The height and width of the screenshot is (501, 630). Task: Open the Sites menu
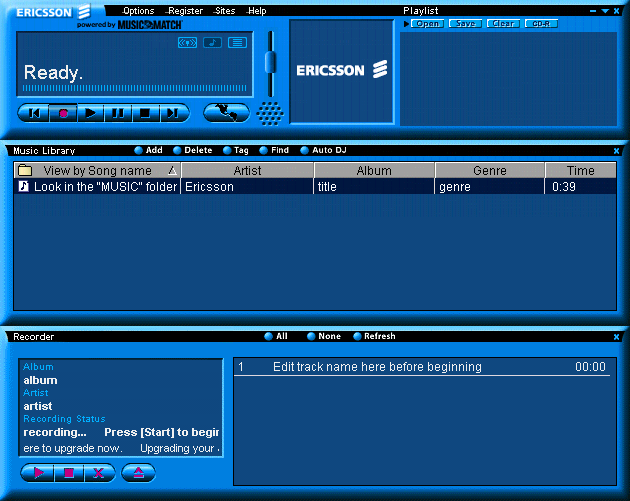224,11
